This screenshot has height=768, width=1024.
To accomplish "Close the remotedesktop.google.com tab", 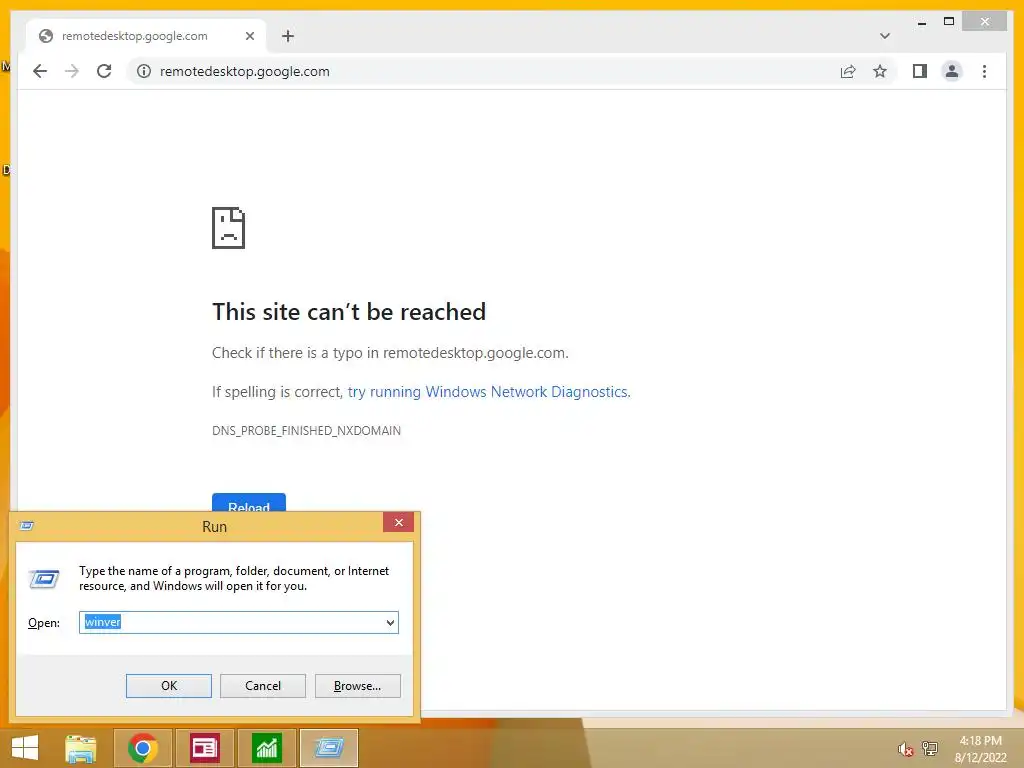I will 249,36.
